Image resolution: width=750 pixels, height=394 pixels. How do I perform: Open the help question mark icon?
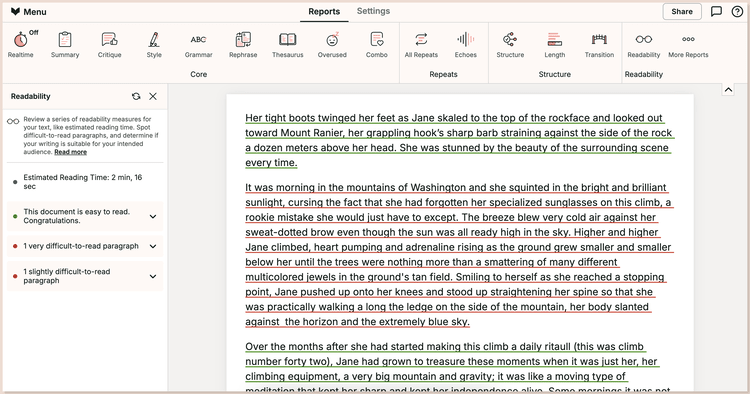pos(737,11)
